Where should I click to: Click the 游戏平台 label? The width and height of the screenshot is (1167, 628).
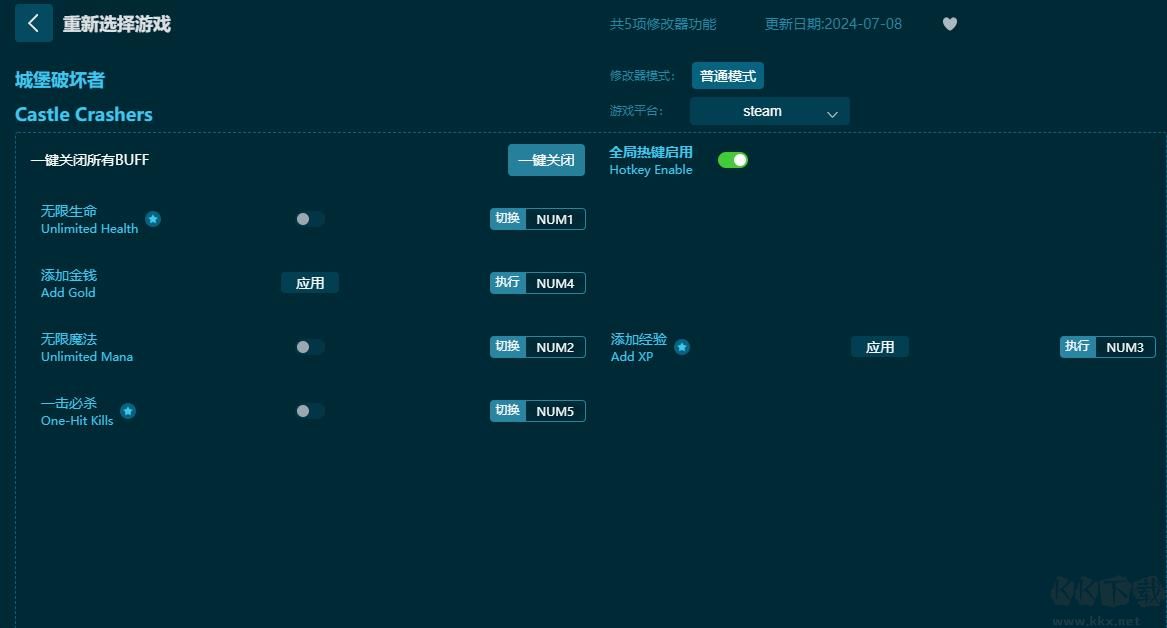tap(636, 111)
